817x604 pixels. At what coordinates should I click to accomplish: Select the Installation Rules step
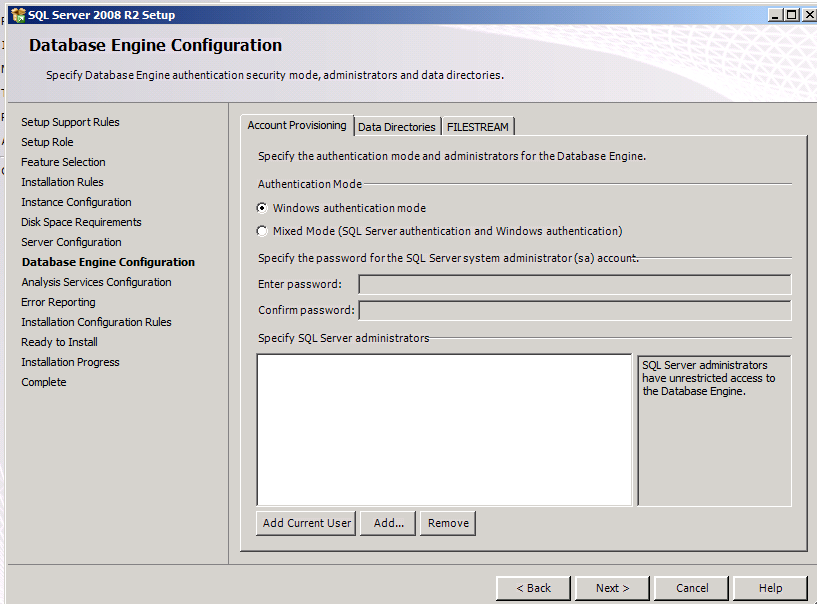point(63,182)
